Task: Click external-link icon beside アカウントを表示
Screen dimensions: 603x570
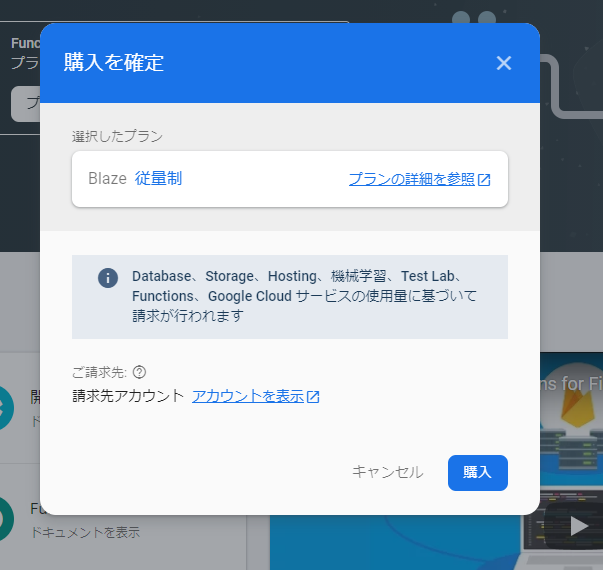Action: coord(313,396)
